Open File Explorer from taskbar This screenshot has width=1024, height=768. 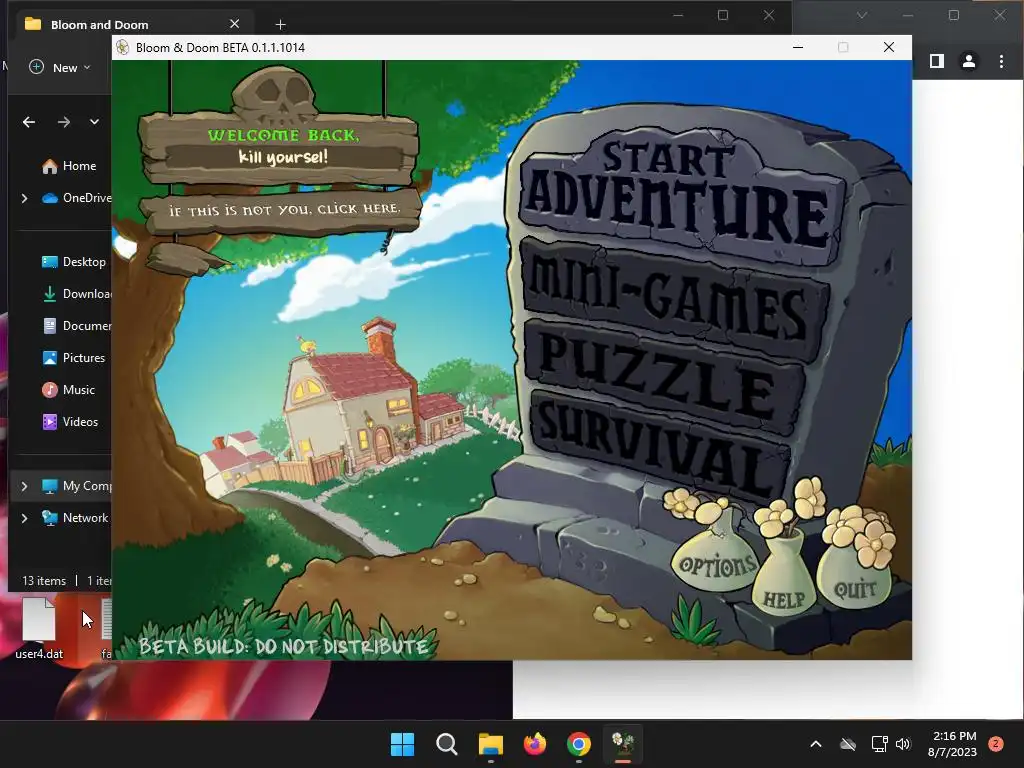490,744
